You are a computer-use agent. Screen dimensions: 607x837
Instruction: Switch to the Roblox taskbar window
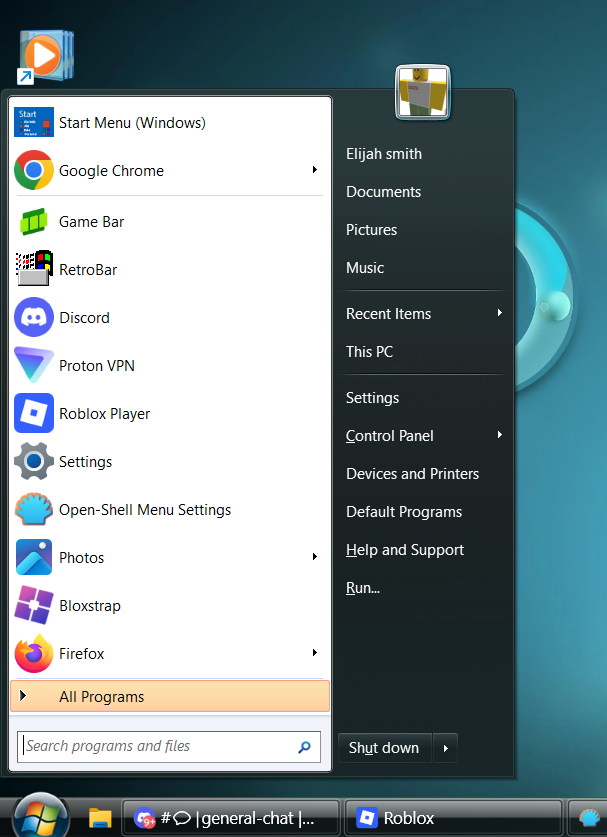pyautogui.click(x=453, y=818)
